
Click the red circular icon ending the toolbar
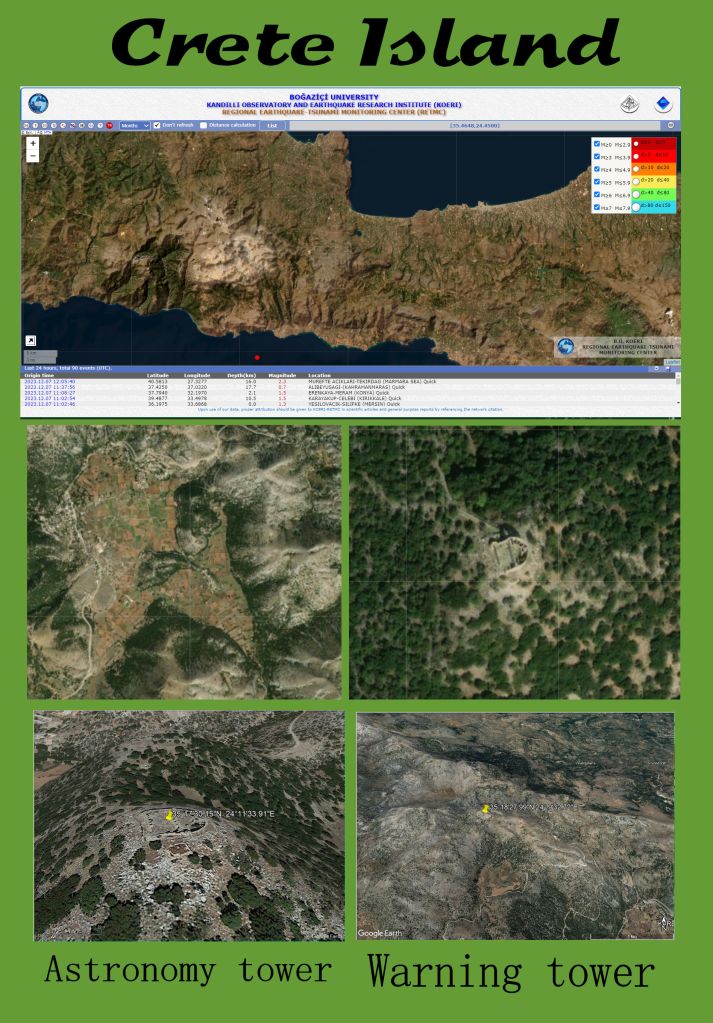click(109, 125)
